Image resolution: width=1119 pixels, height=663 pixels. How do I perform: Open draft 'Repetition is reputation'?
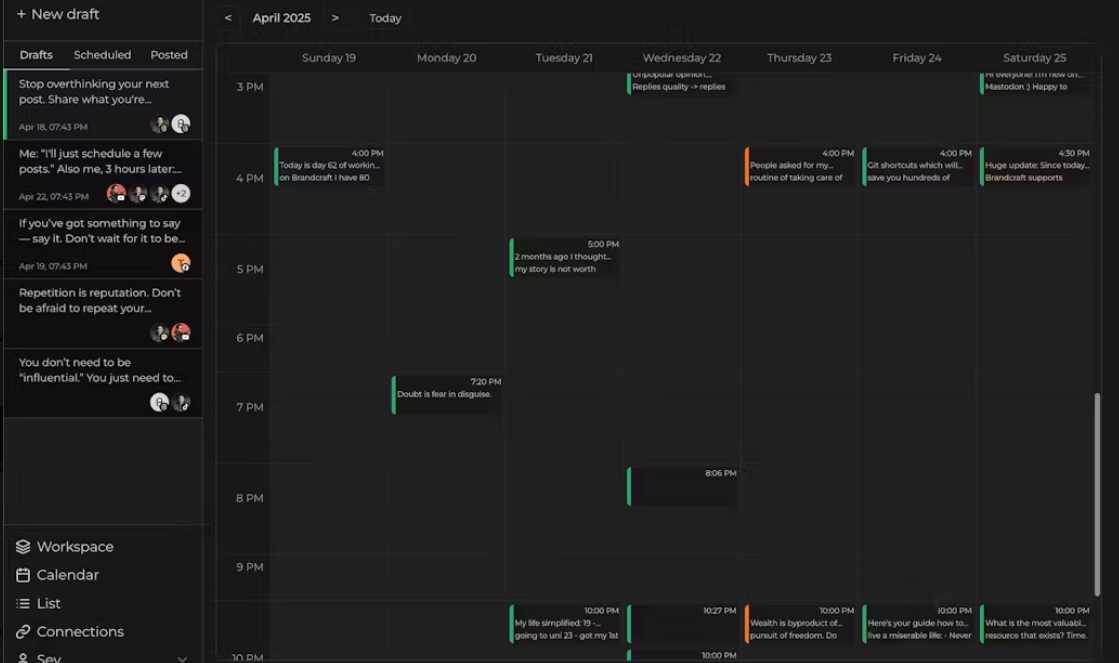point(103,313)
